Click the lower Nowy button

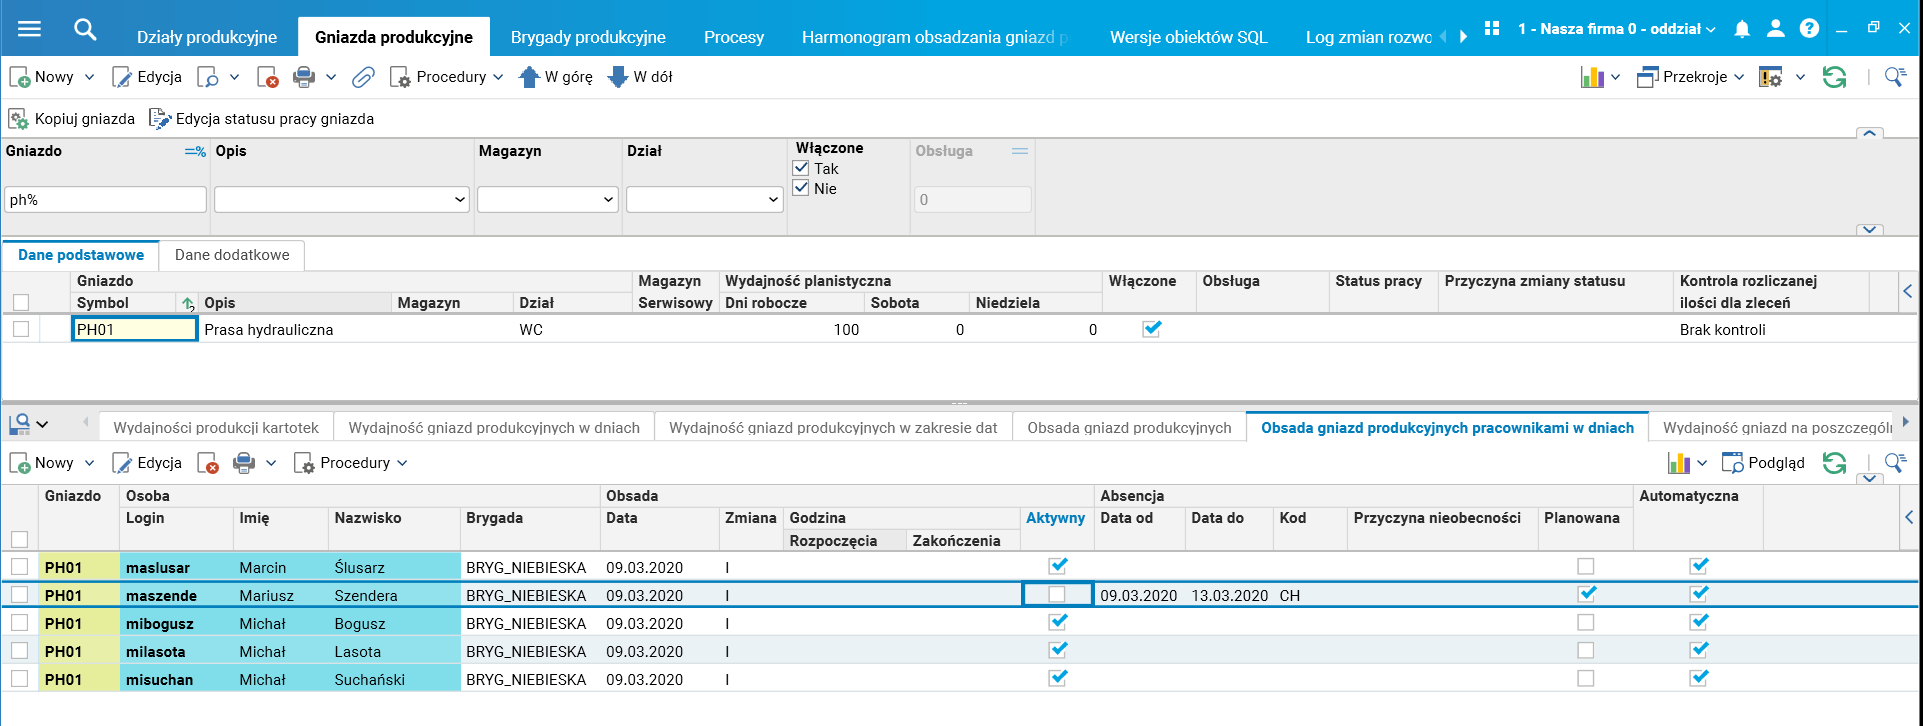click(x=42, y=463)
